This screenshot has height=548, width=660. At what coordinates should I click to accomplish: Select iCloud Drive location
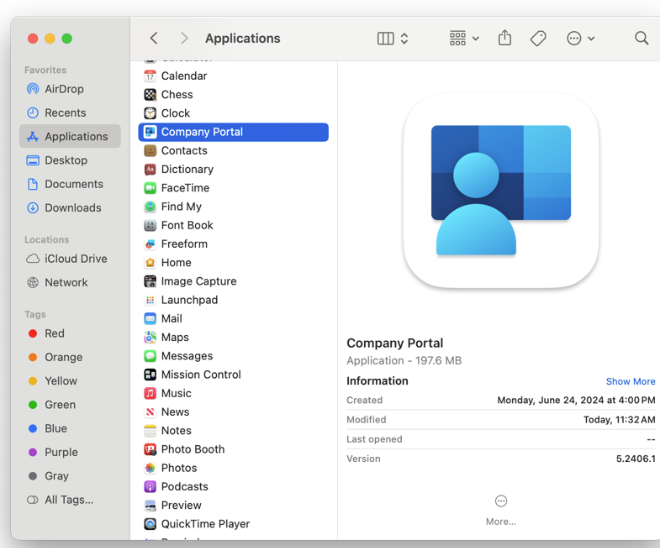[x=70, y=258]
